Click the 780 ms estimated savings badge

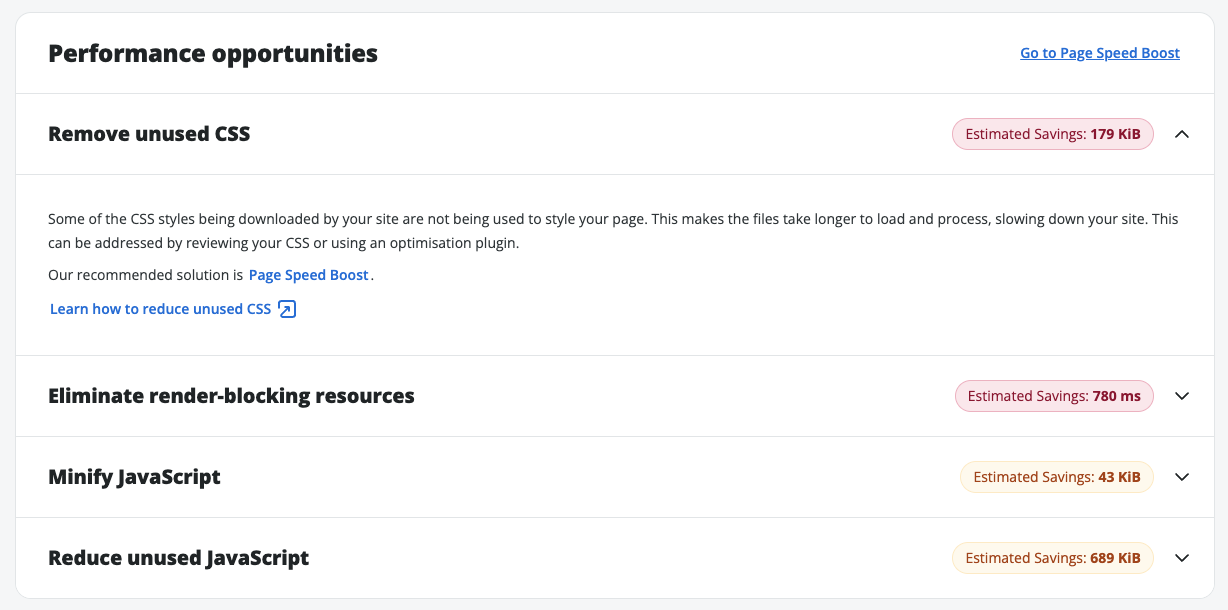1053,396
